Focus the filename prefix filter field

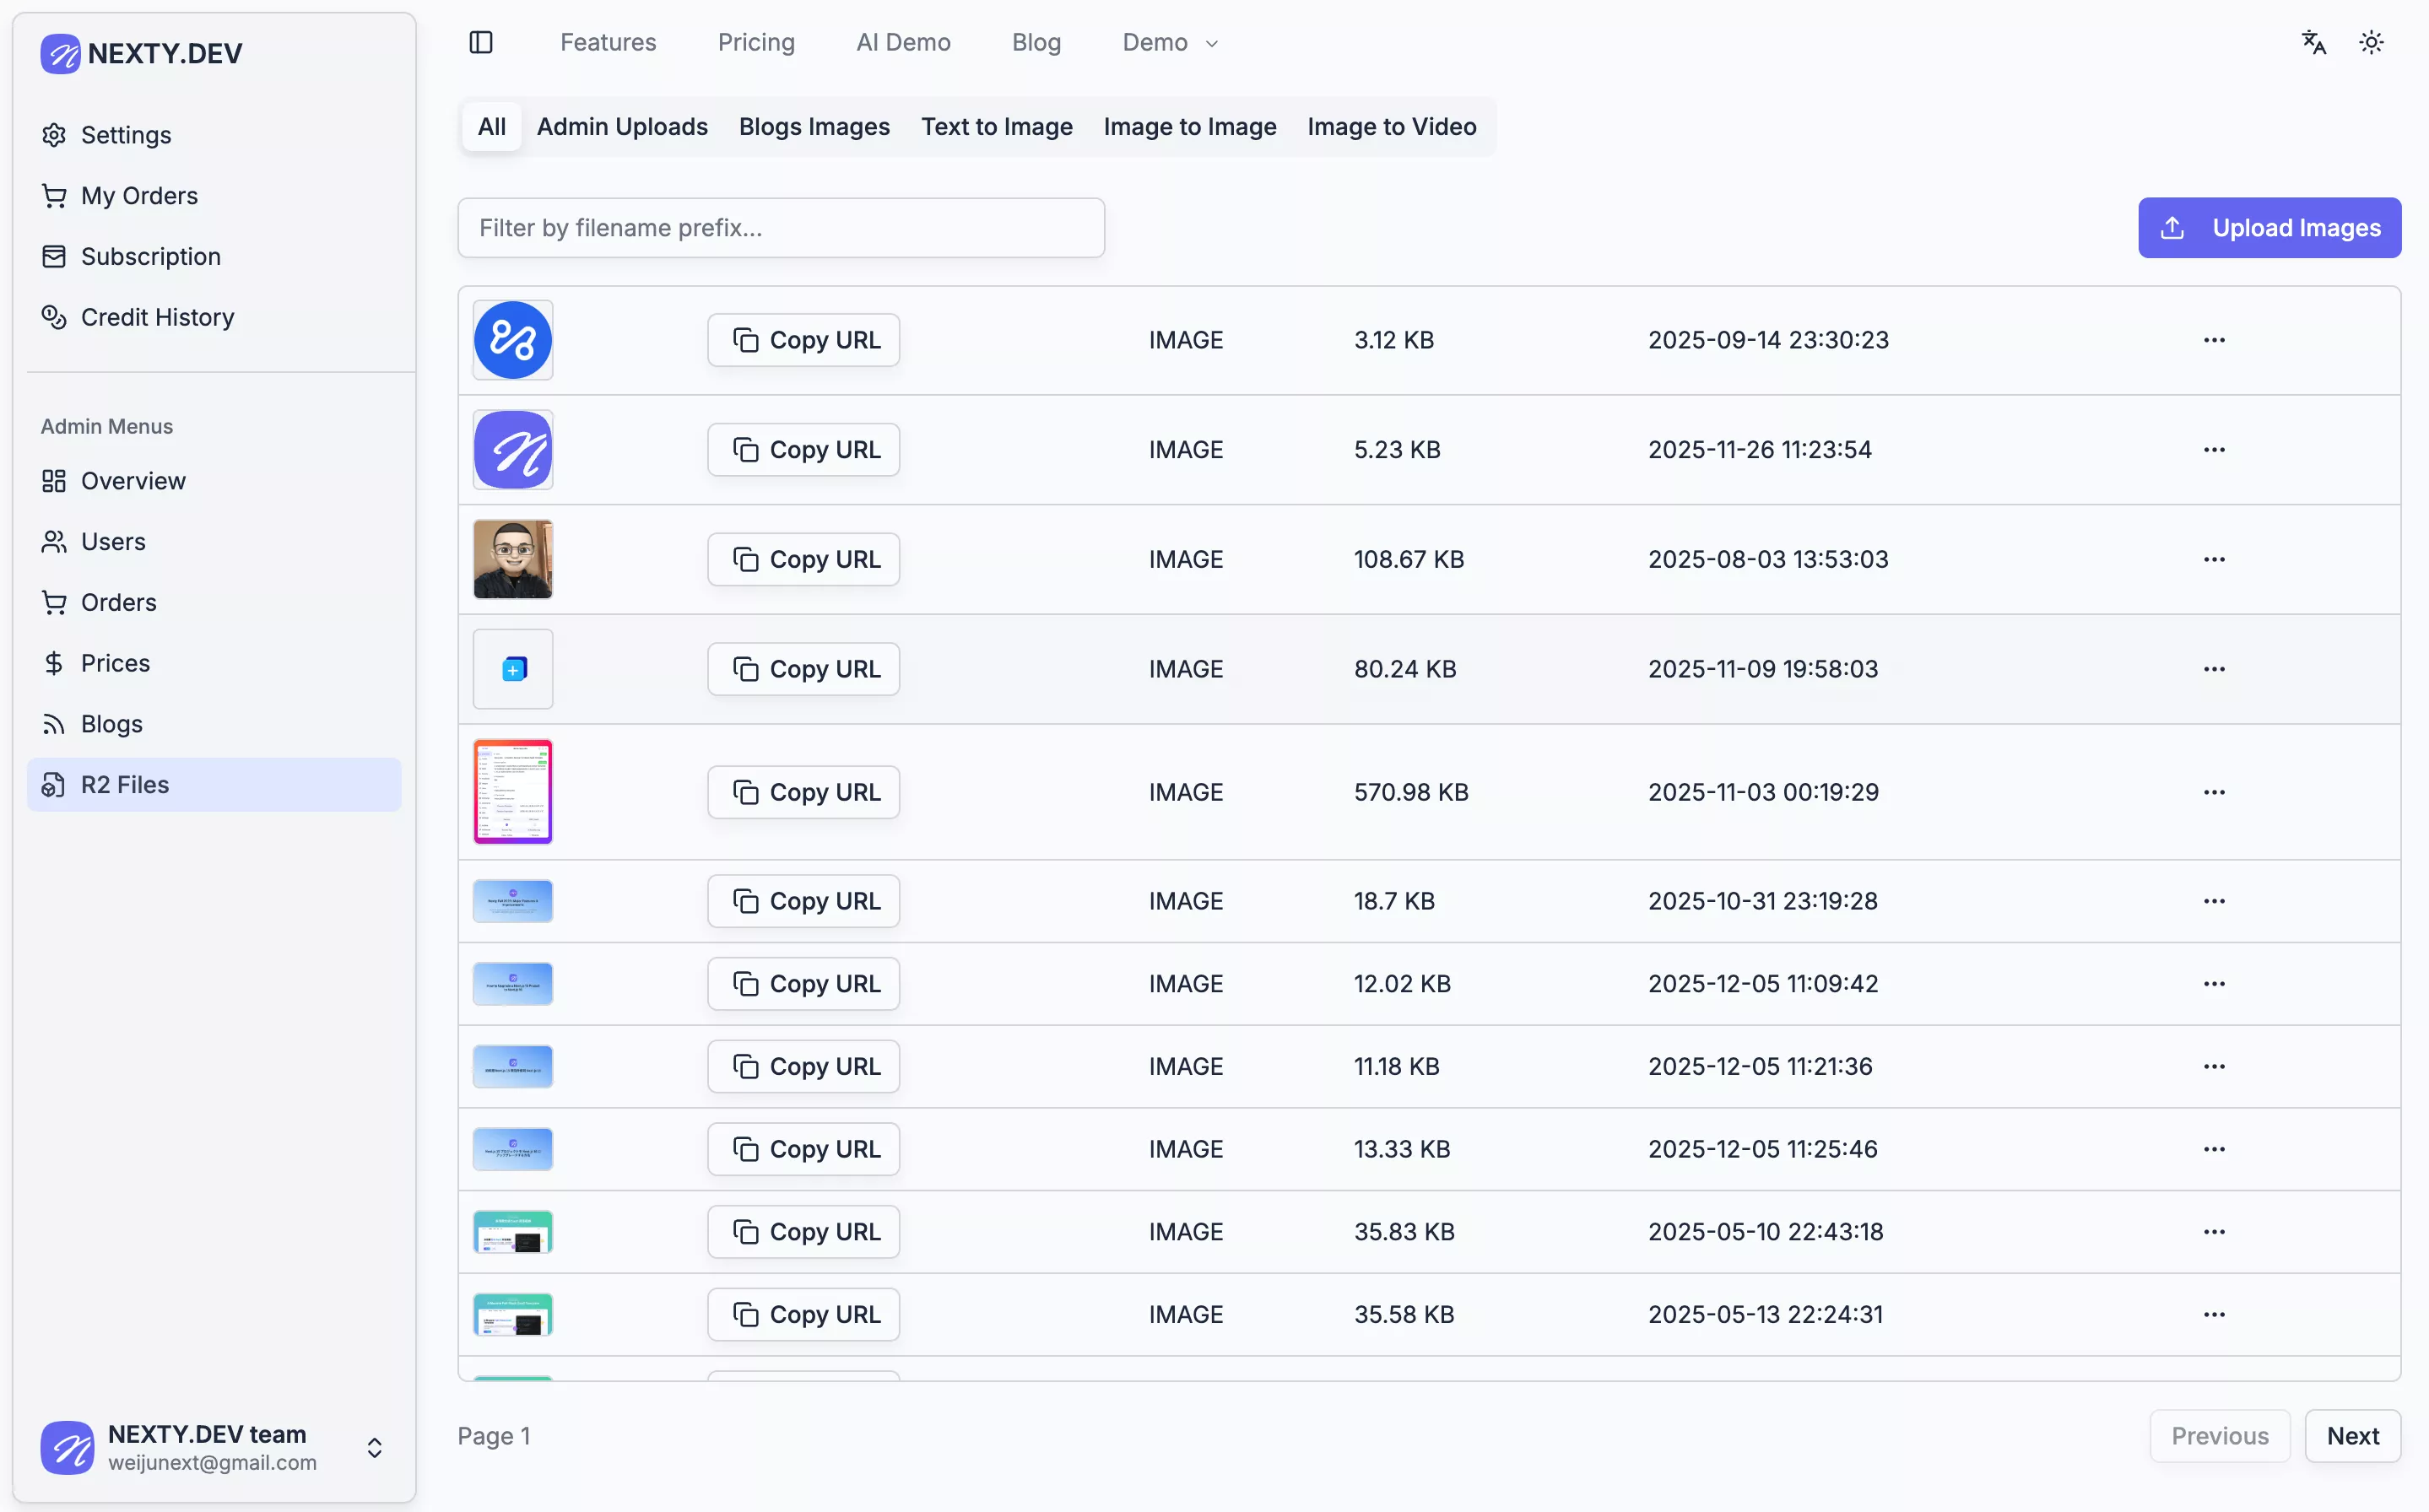(x=781, y=228)
